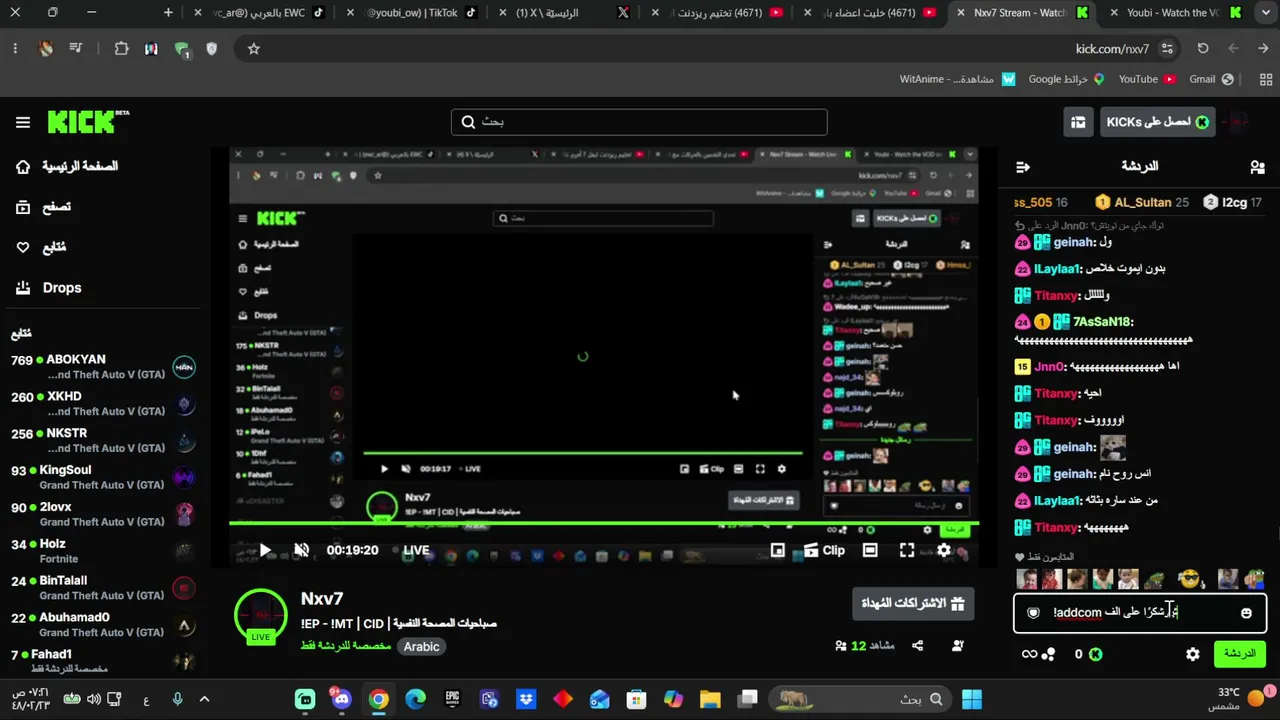Gift subscriptions to Nxv7
Viewport: 1280px width, 720px height.
pyautogui.click(x=914, y=603)
